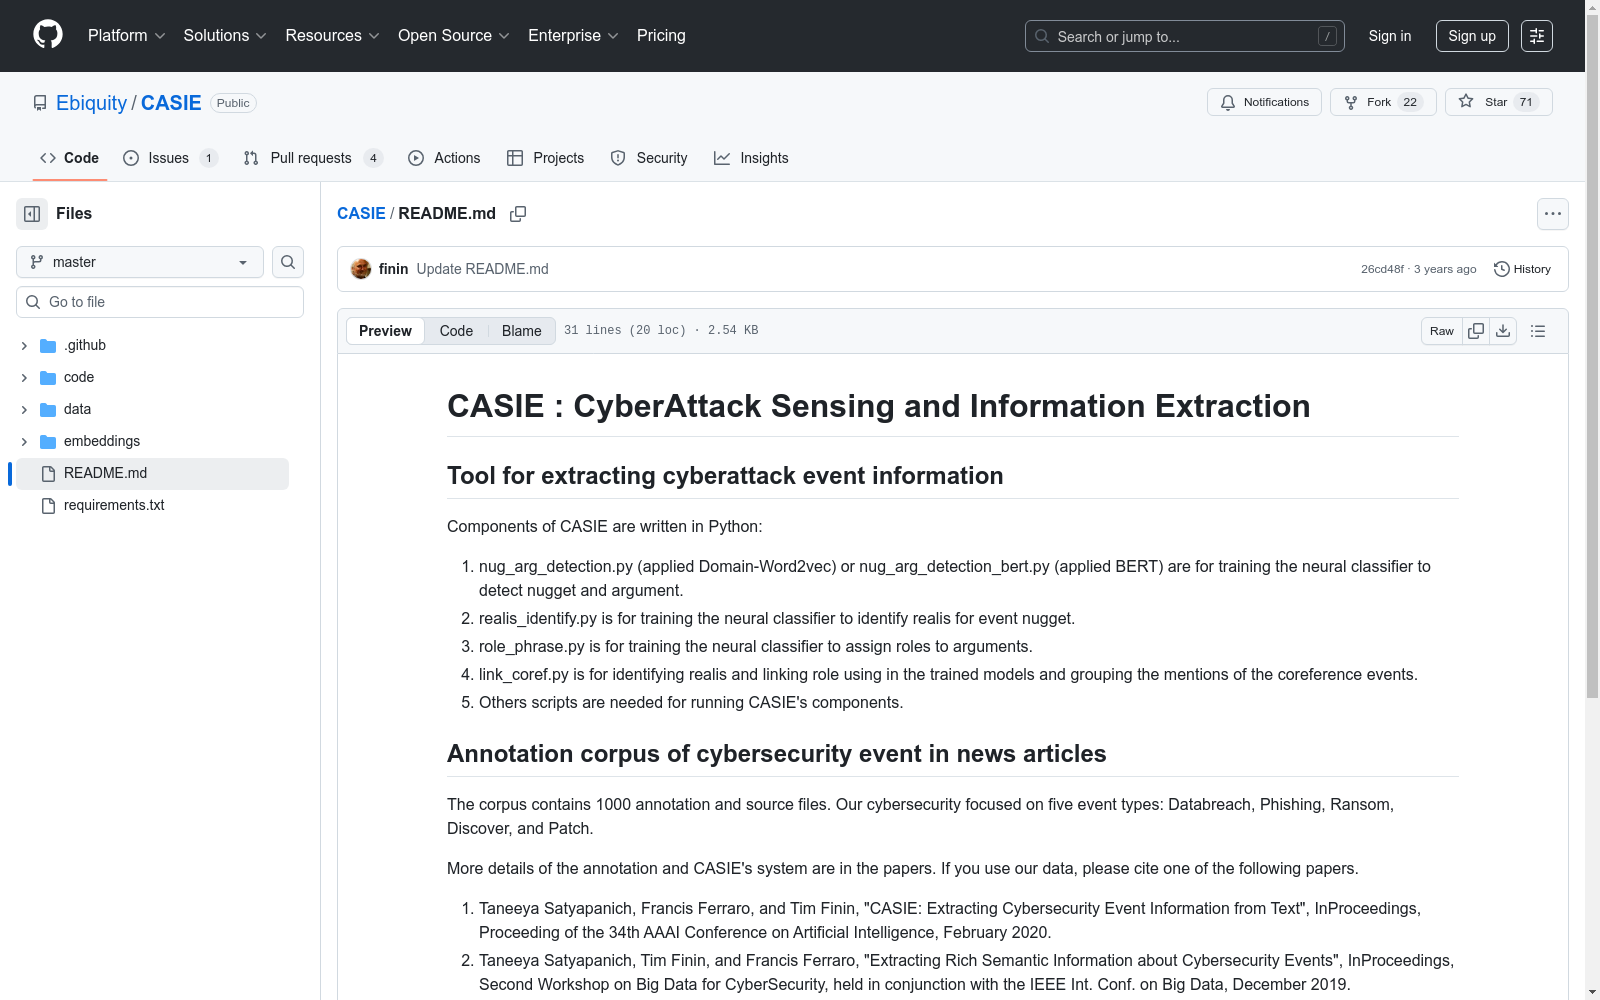The height and width of the screenshot is (1000, 1600).
Task: Open the global navigation settings icon
Action: [1537, 36]
